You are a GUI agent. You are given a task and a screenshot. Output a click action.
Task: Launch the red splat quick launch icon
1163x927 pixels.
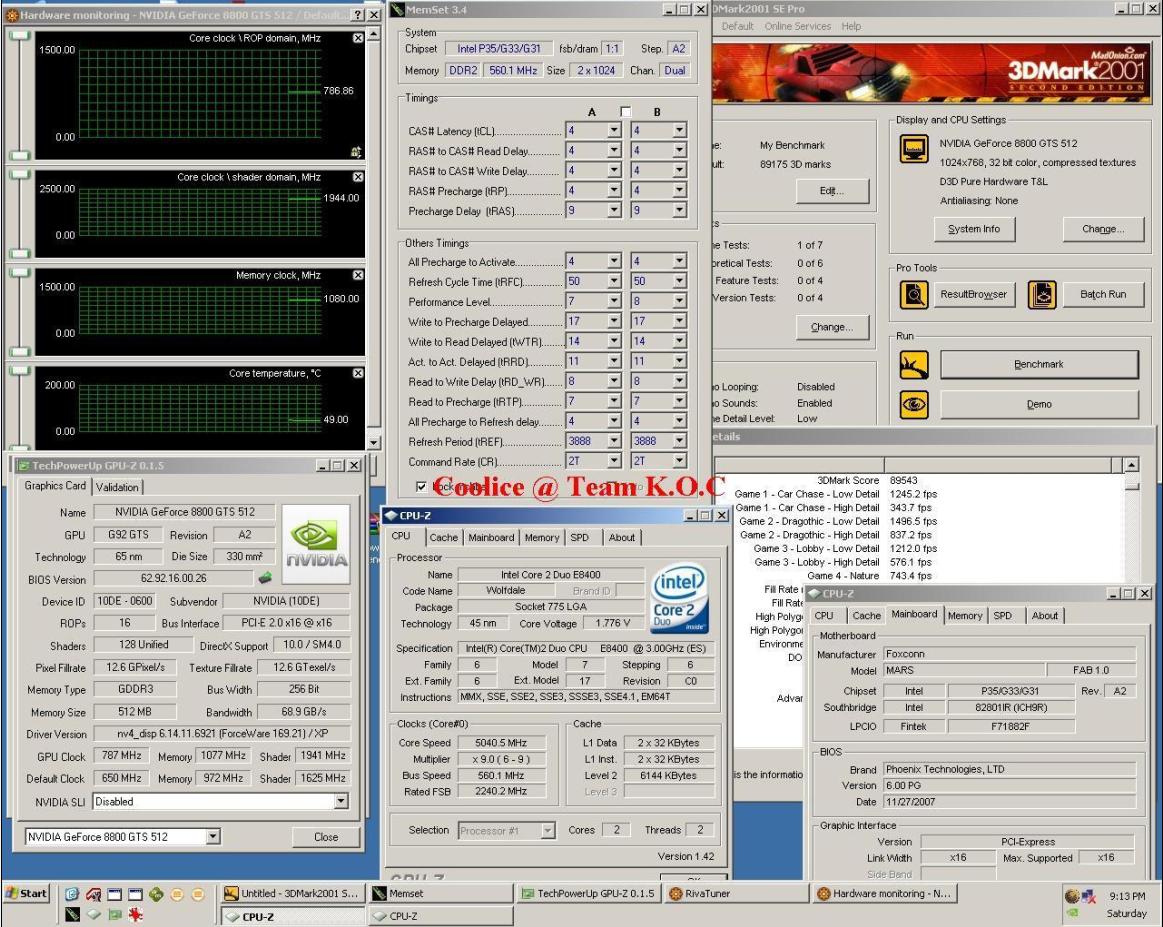(x=135, y=914)
